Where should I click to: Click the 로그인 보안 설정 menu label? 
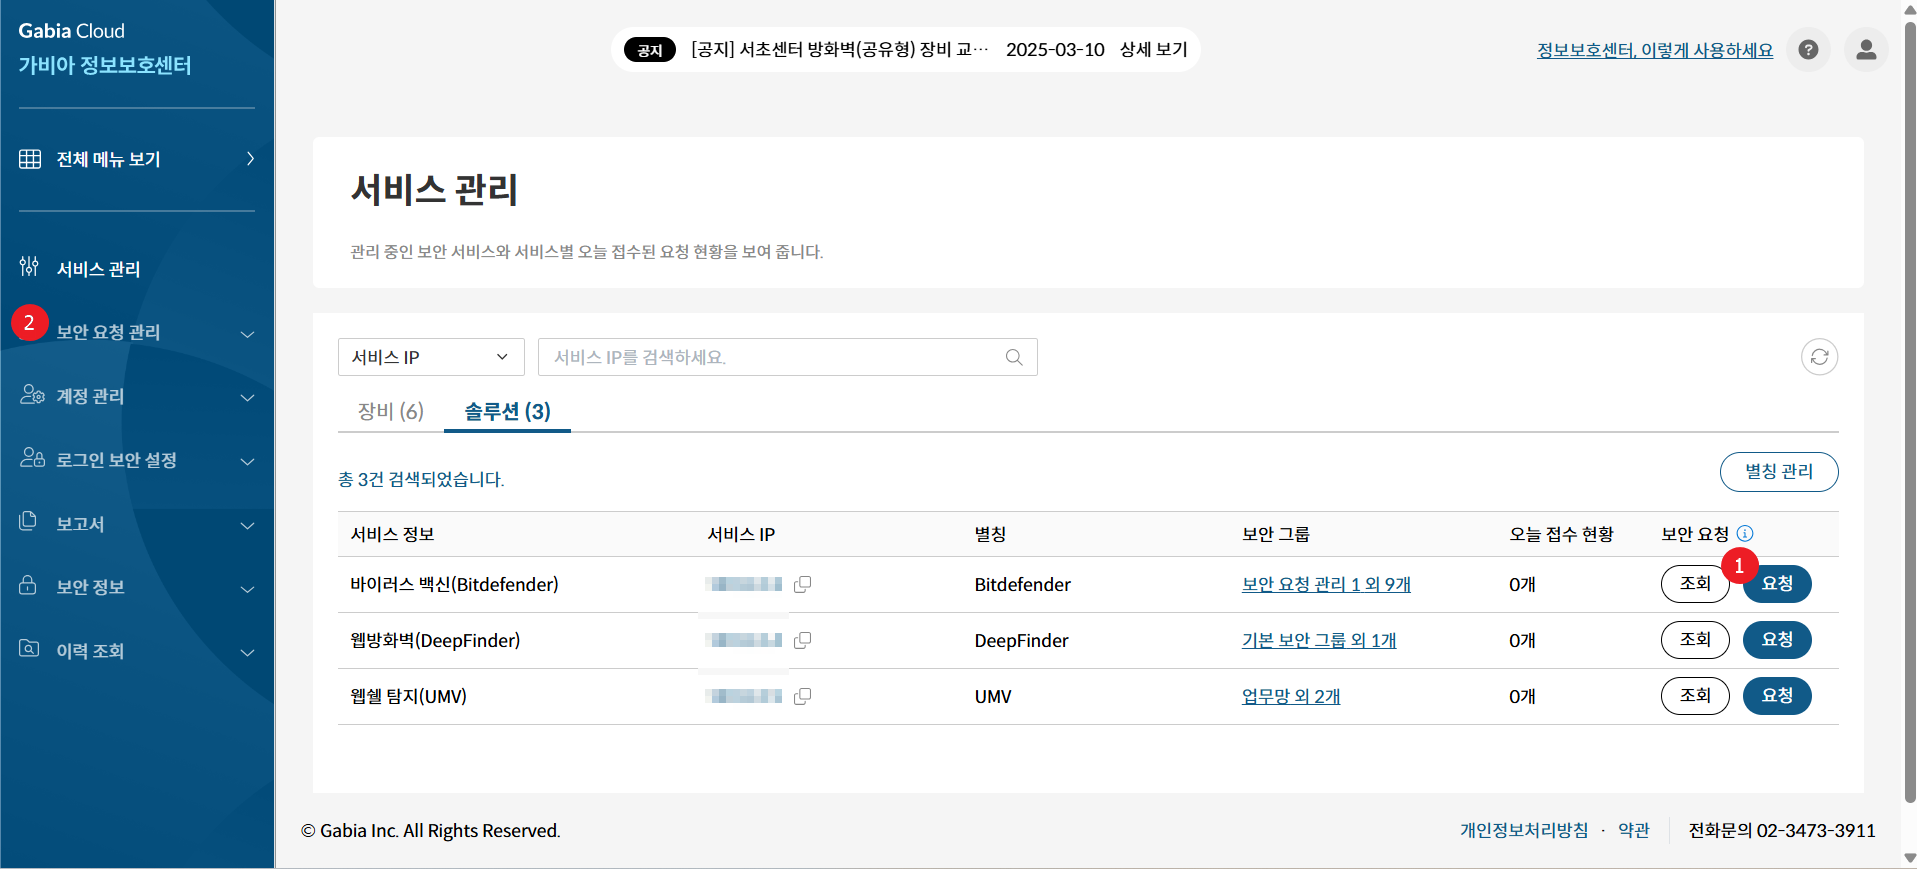pos(116,460)
